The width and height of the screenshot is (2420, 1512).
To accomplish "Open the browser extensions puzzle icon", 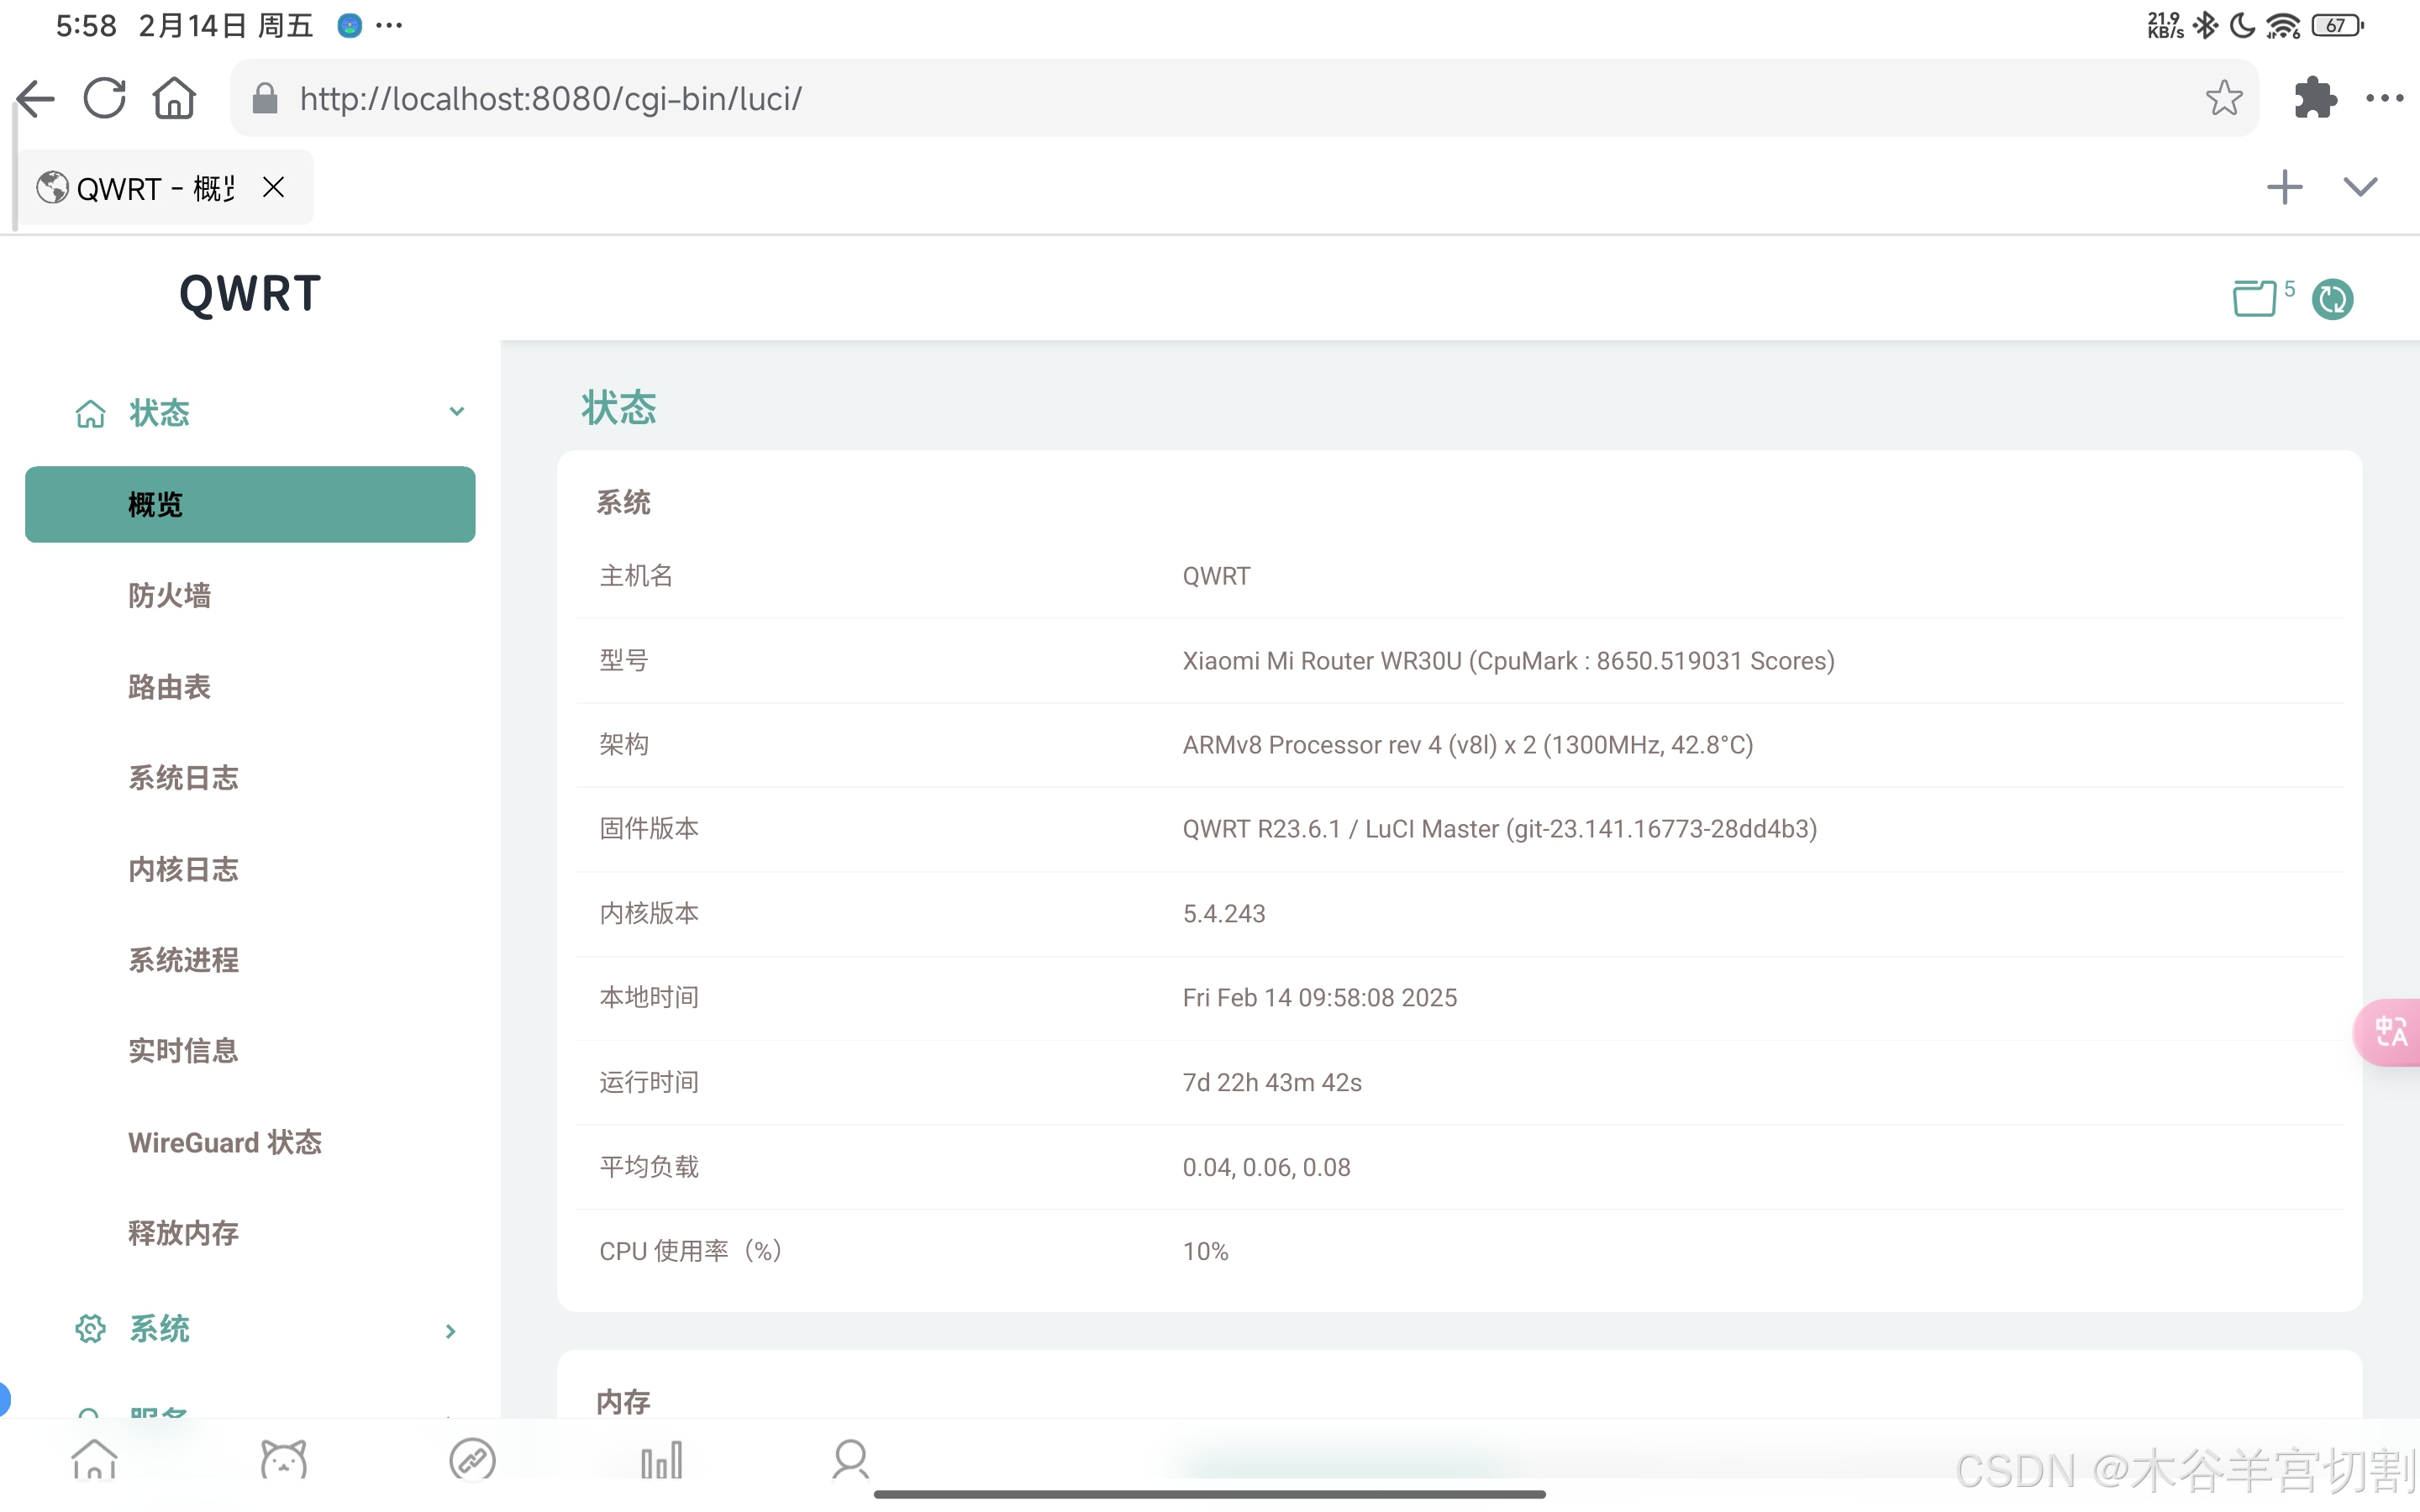I will [2314, 98].
